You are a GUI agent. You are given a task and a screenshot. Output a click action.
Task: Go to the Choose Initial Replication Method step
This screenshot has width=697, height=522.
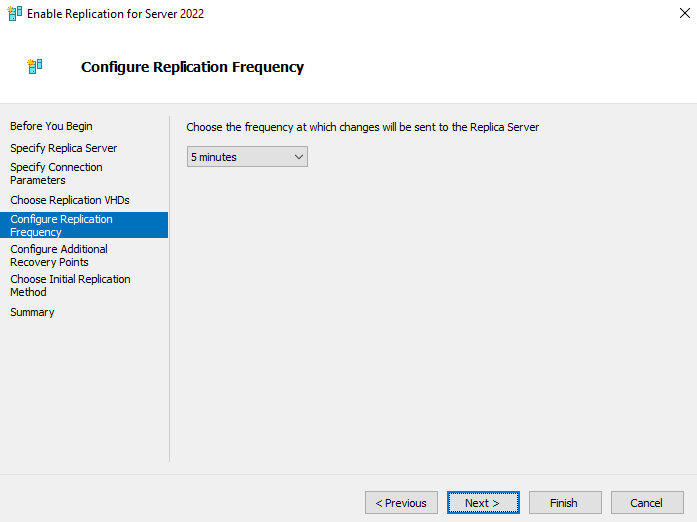coord(70,285)
